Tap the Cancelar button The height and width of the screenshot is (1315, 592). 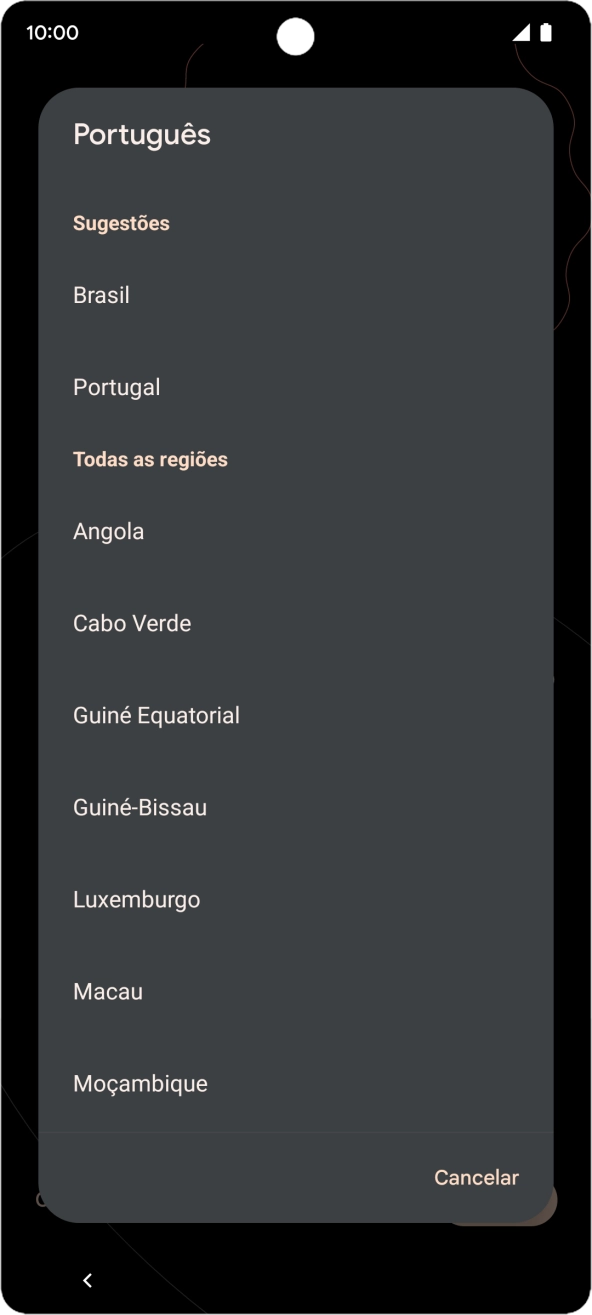tap(476, 1177)
